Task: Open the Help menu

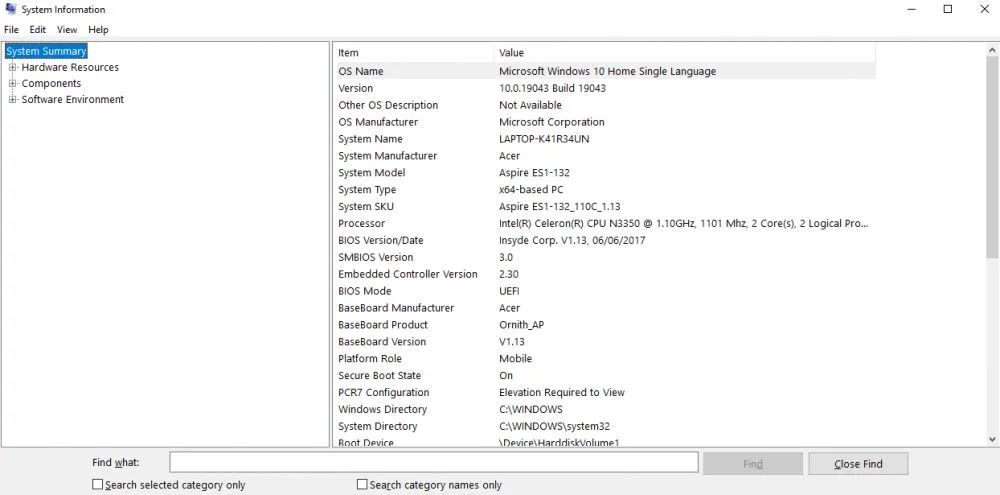Action: tap(98, 30)
